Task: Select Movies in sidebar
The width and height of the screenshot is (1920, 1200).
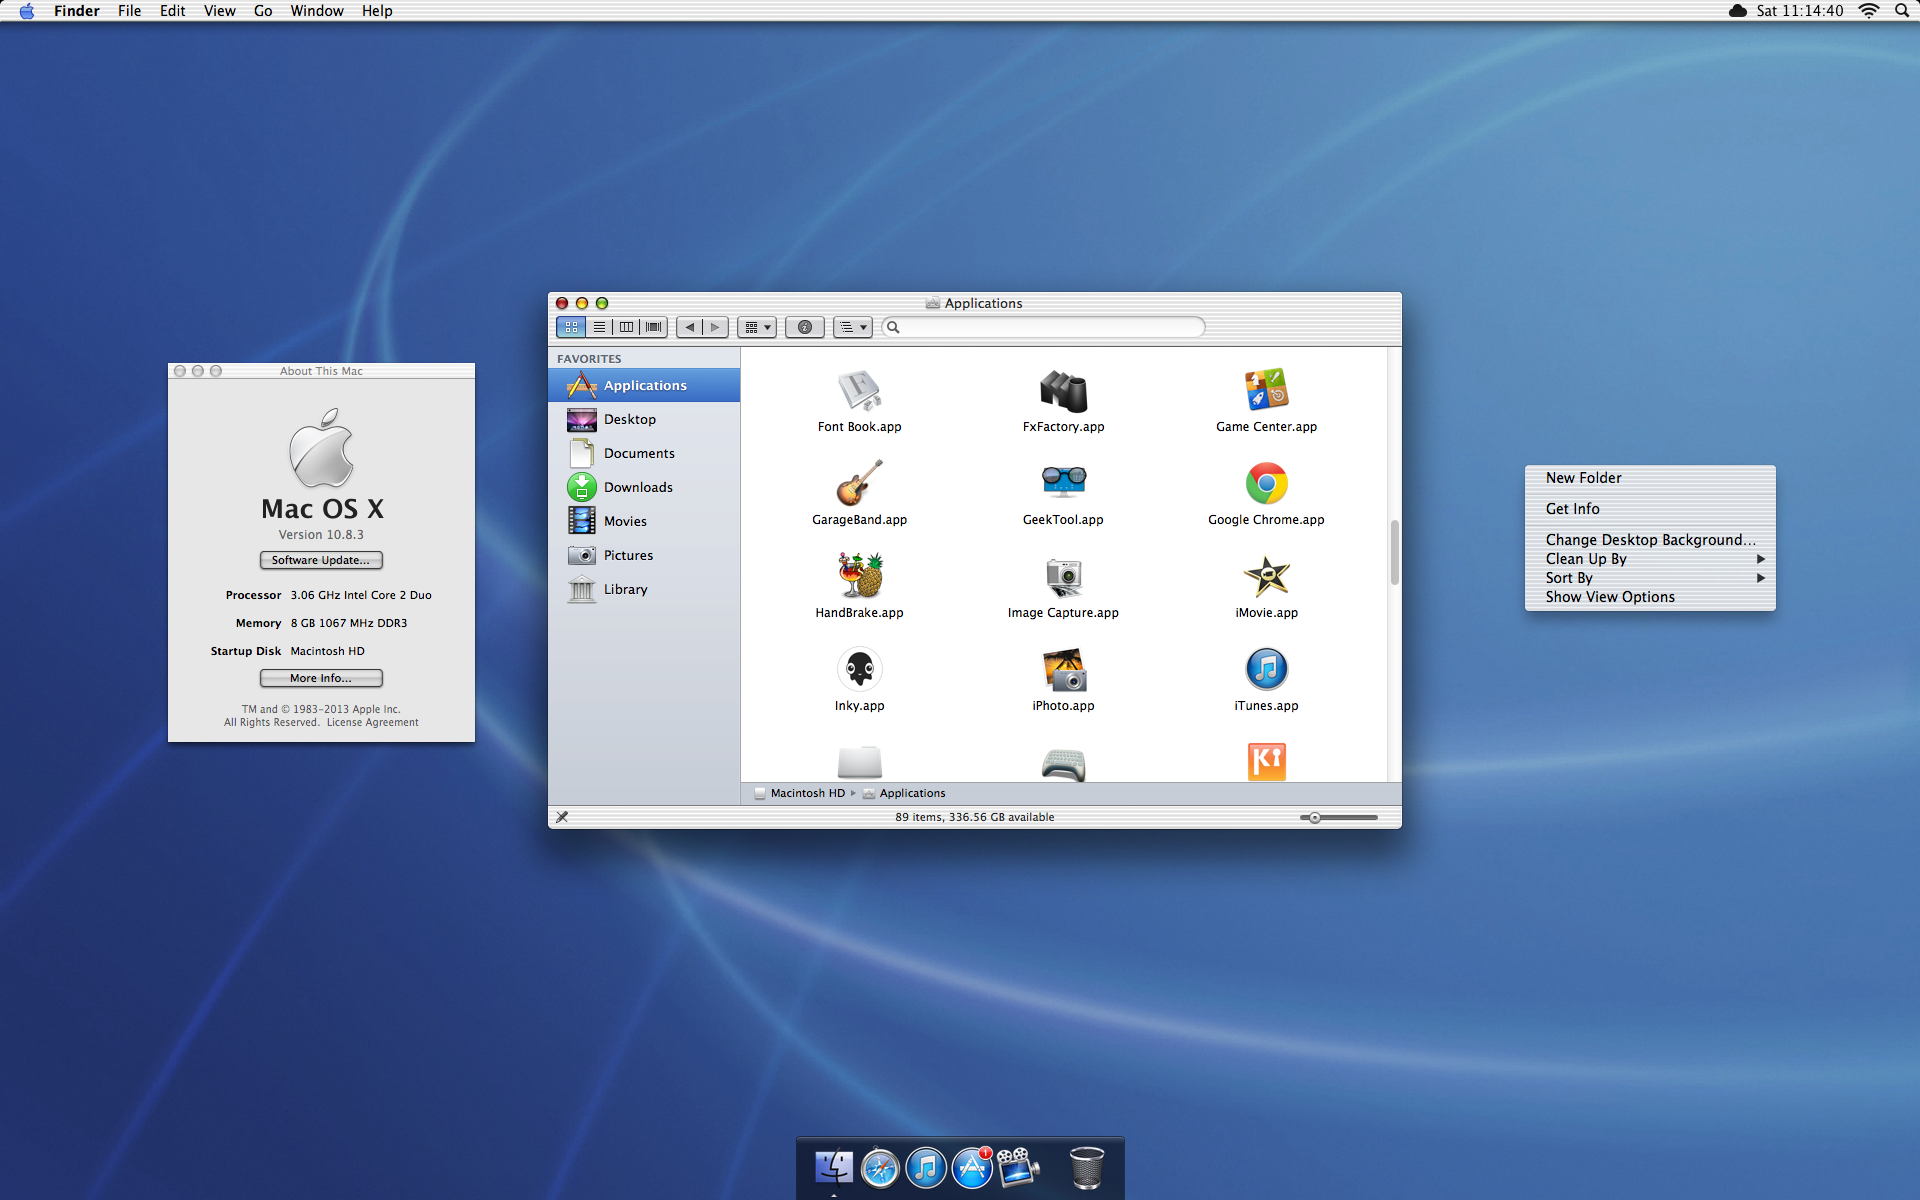Action: [644, 521]
